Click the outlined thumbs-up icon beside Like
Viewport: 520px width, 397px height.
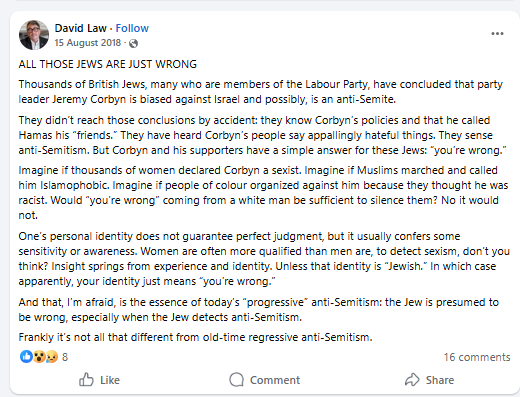click(86, 379)
